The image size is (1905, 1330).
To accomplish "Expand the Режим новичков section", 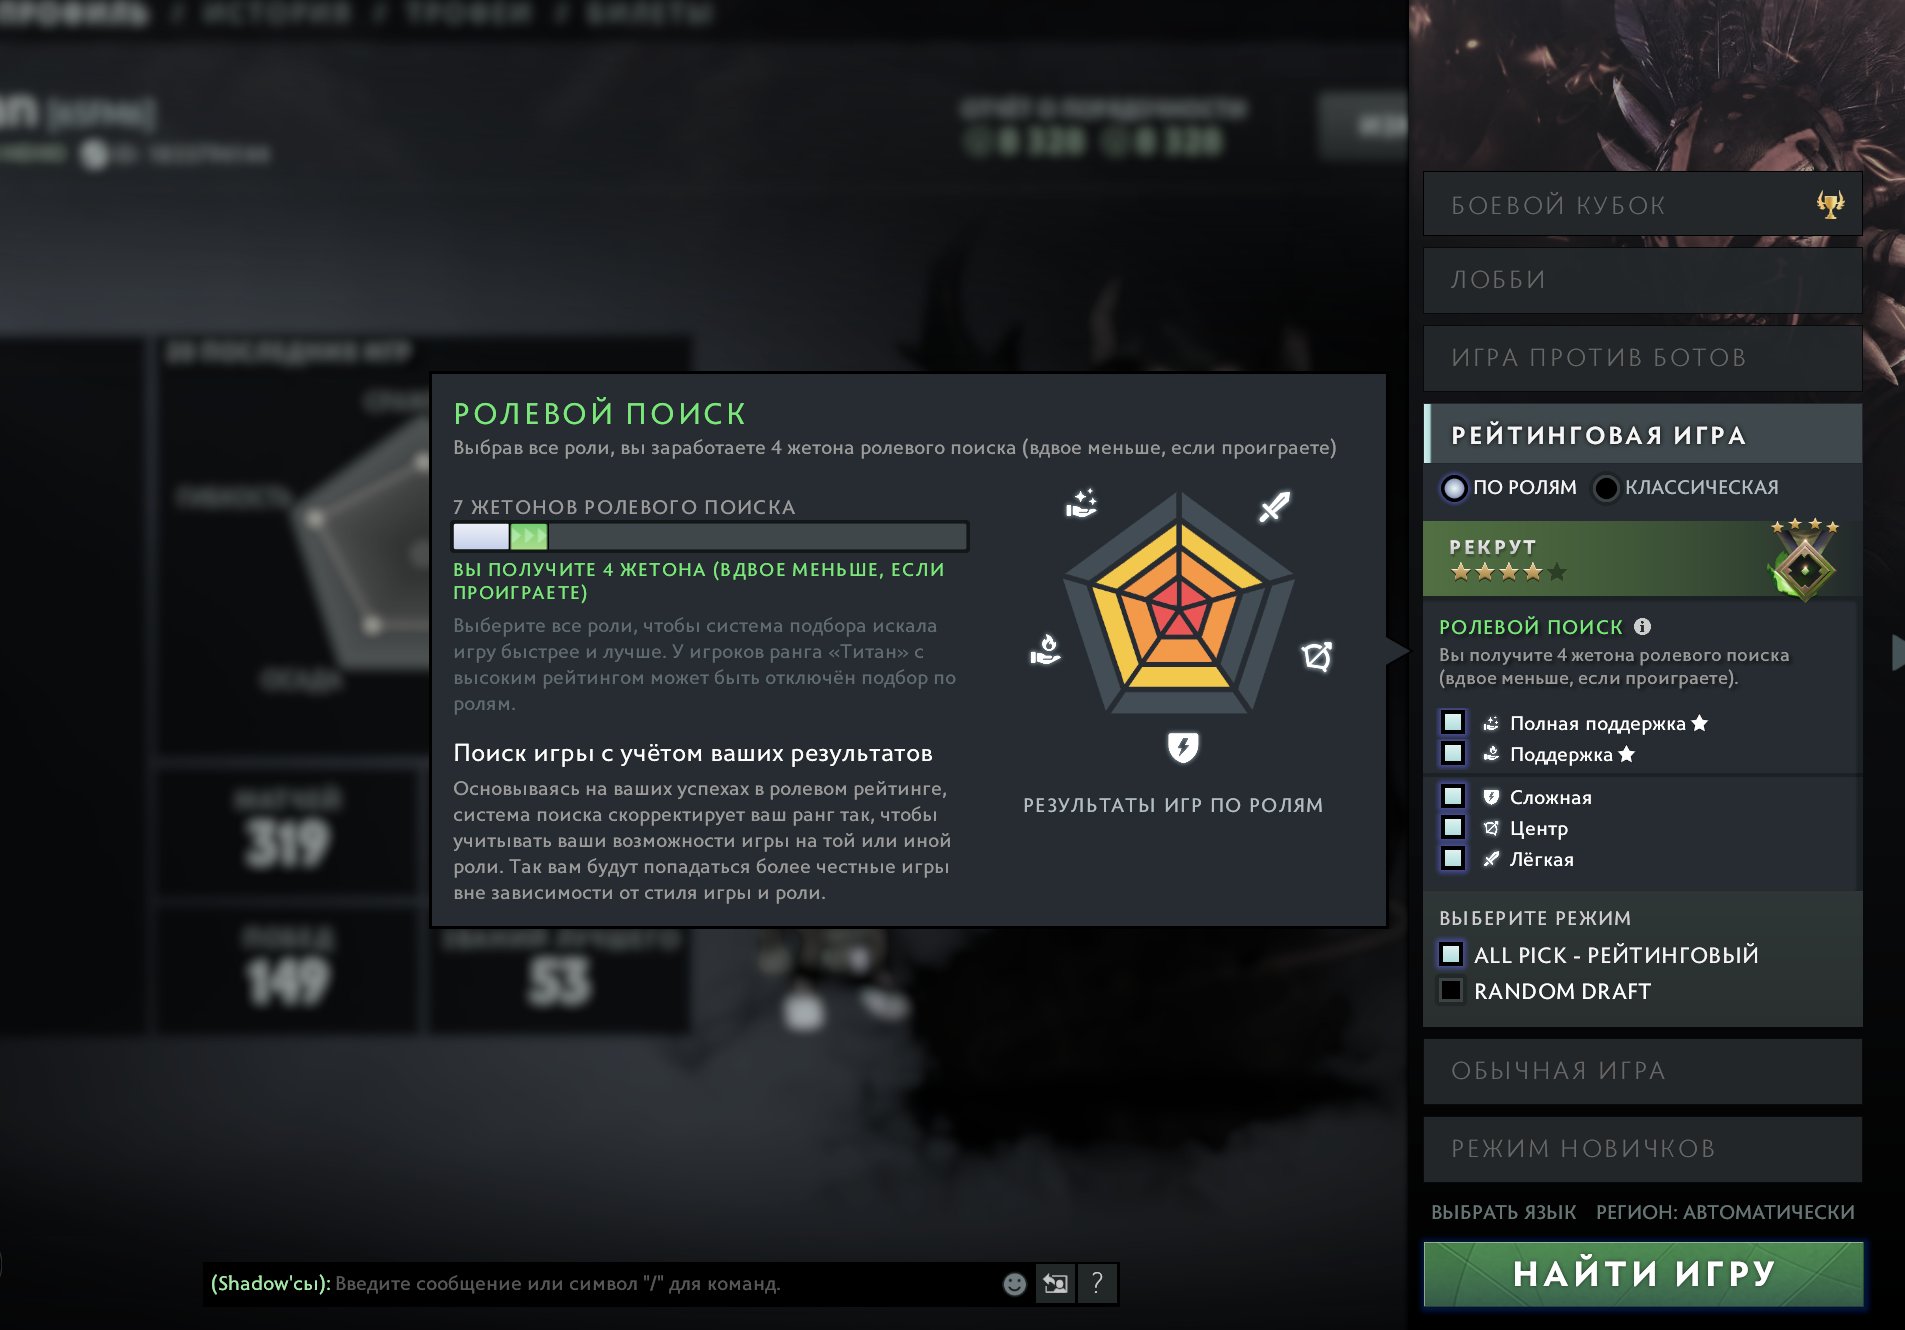I will click(1642, 1149).
